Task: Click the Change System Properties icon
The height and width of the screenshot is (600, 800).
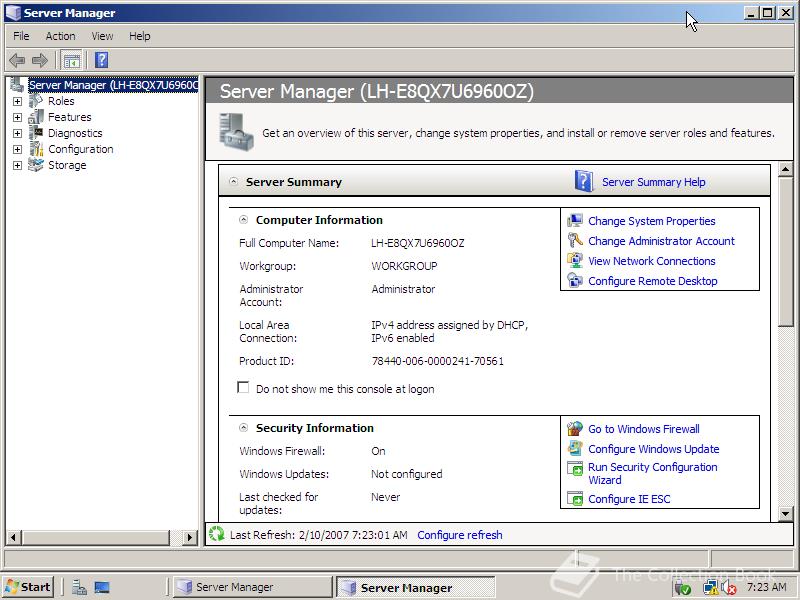Action: [x=575, y=220]
